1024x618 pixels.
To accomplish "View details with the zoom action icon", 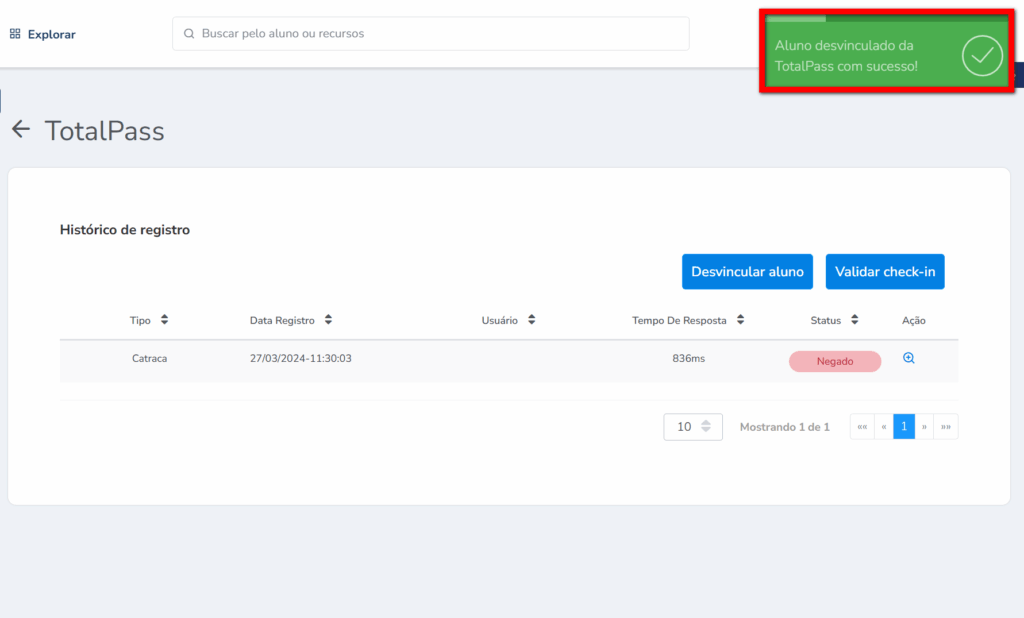I will (x=909, y=358).
